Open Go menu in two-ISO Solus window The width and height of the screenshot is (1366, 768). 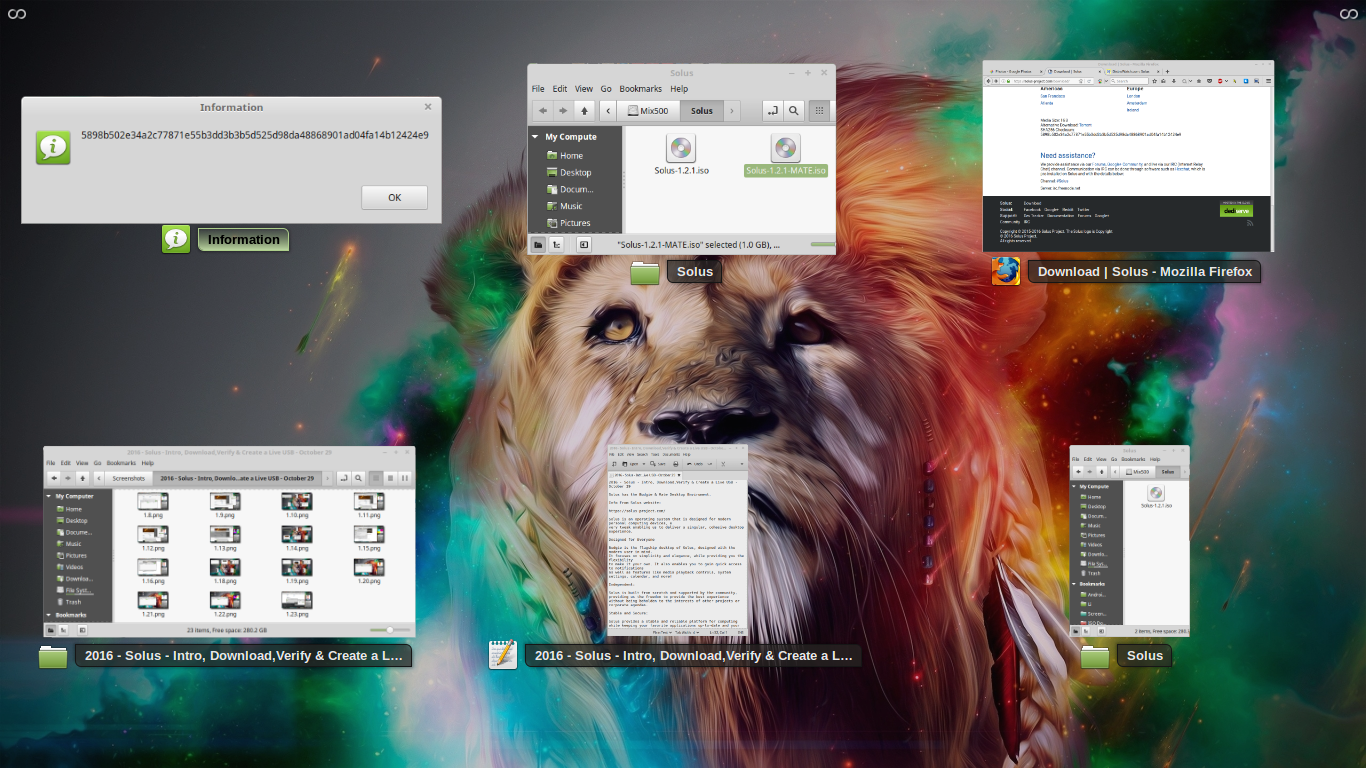[606, 88]
